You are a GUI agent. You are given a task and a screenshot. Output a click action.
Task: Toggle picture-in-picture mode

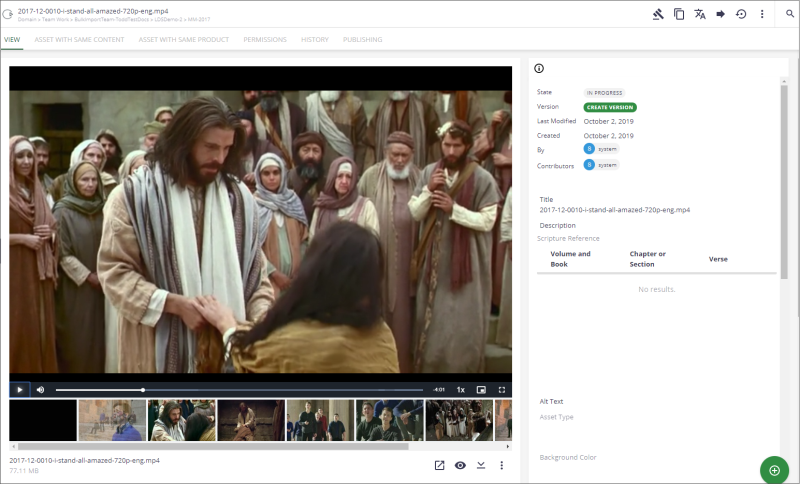pos(481,390)
